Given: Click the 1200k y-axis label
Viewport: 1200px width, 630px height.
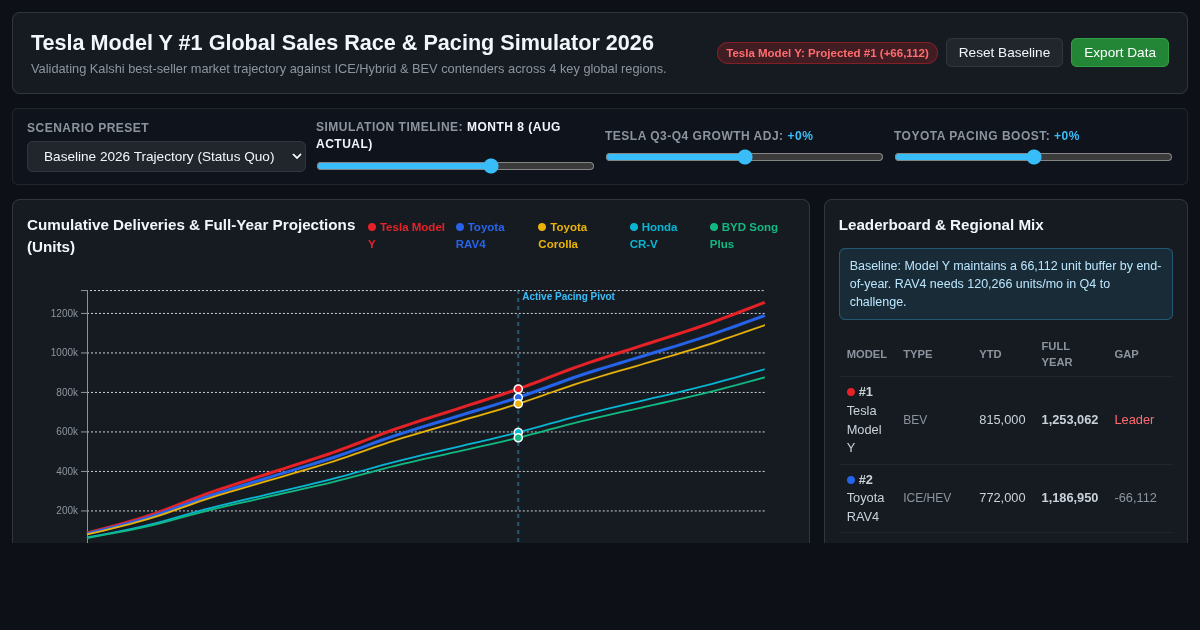Looking at the screenshot, I should pyautogui.click(x=64, y=314).
